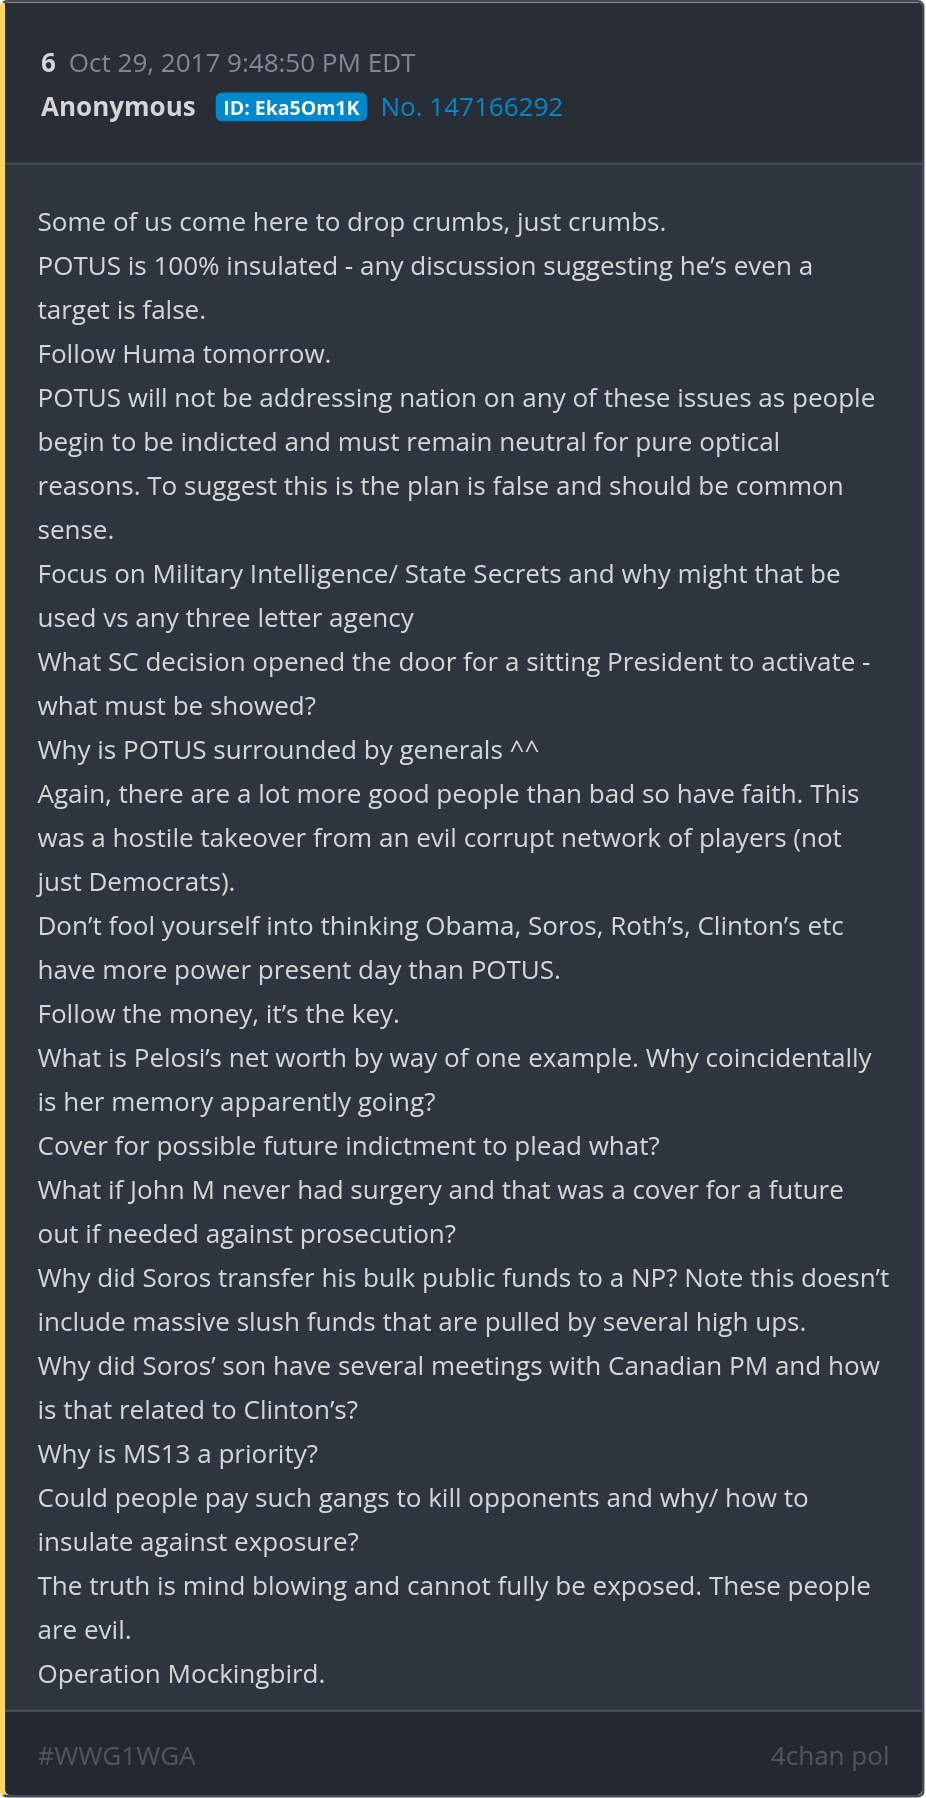Click "Follow the money, it's the key."
This screenshot has width=926, height=1798.
click(x=218, y=1014)
